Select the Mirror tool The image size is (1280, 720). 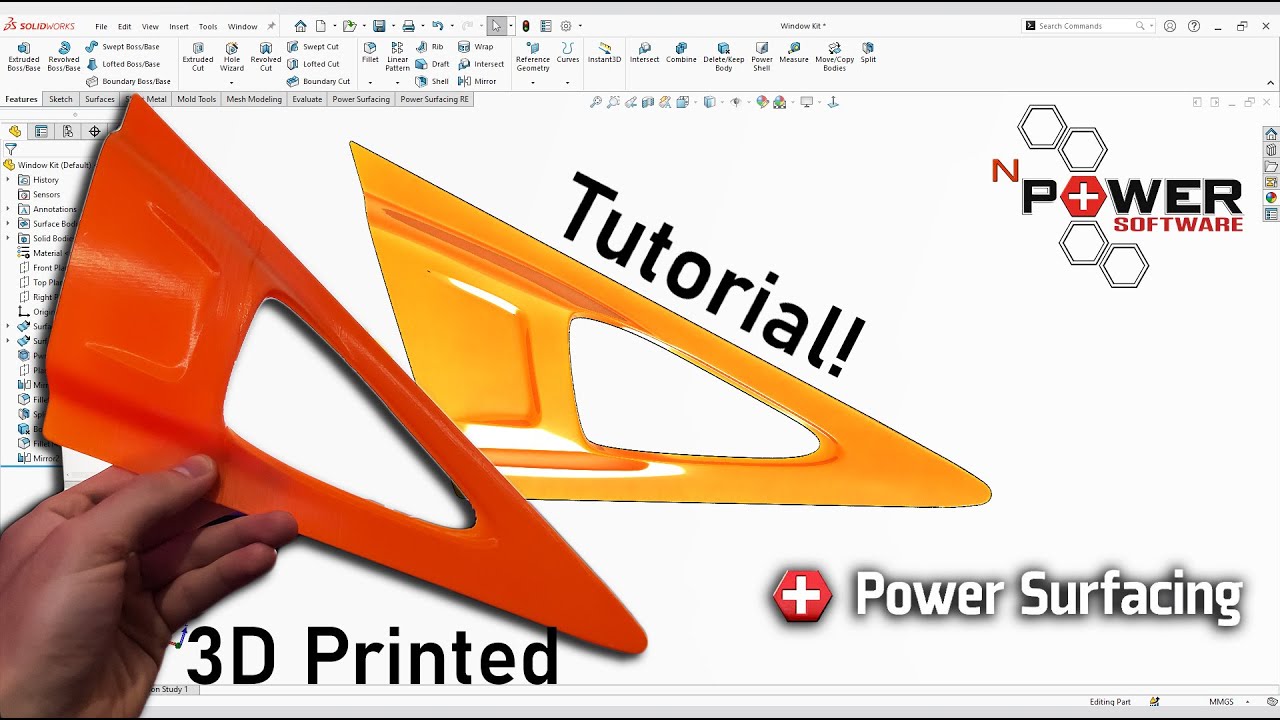(x=477, y=81)
